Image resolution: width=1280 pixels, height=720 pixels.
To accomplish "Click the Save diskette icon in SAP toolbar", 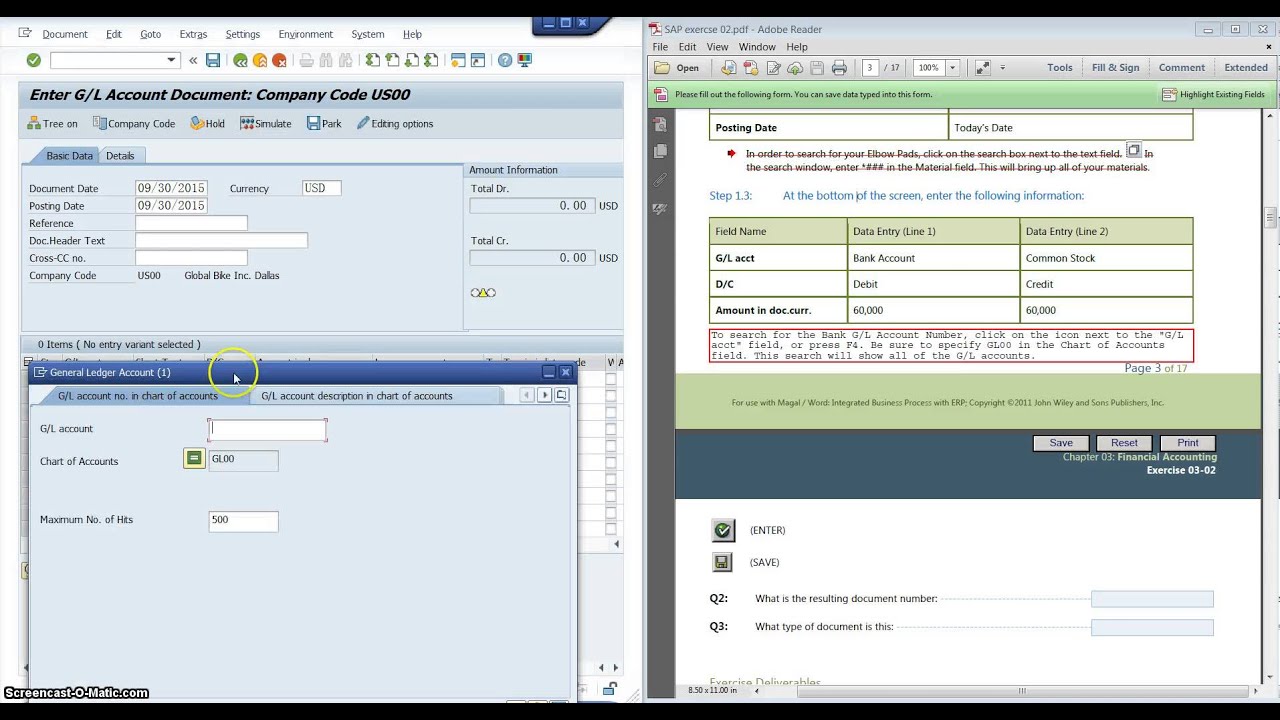I will click(x=213, y=61).
